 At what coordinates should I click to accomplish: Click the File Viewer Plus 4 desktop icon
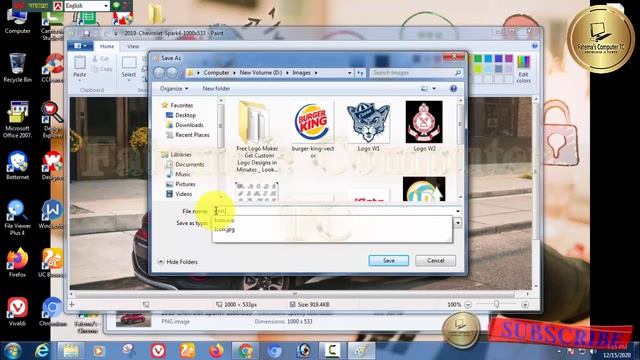coord(17,217)
